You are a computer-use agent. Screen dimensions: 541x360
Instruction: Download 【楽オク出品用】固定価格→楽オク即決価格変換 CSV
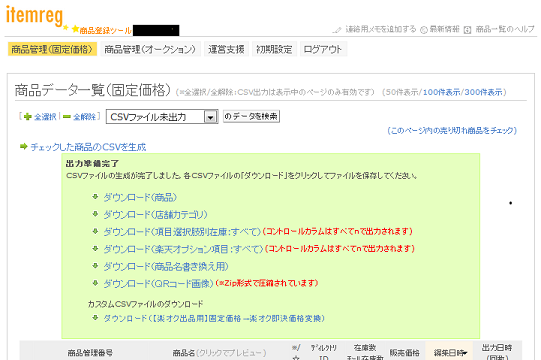(x=214, y=318)
